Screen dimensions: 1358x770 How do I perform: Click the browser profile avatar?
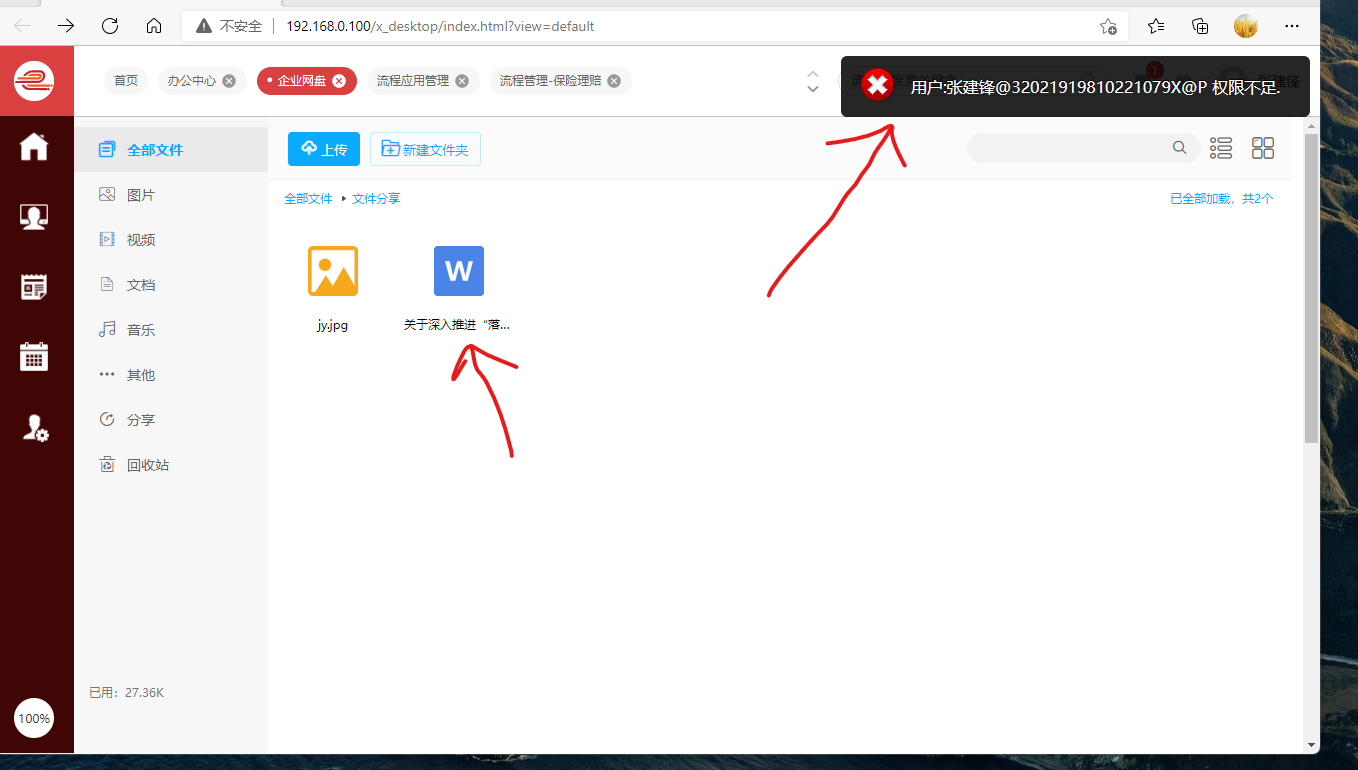coord(1245,26)
